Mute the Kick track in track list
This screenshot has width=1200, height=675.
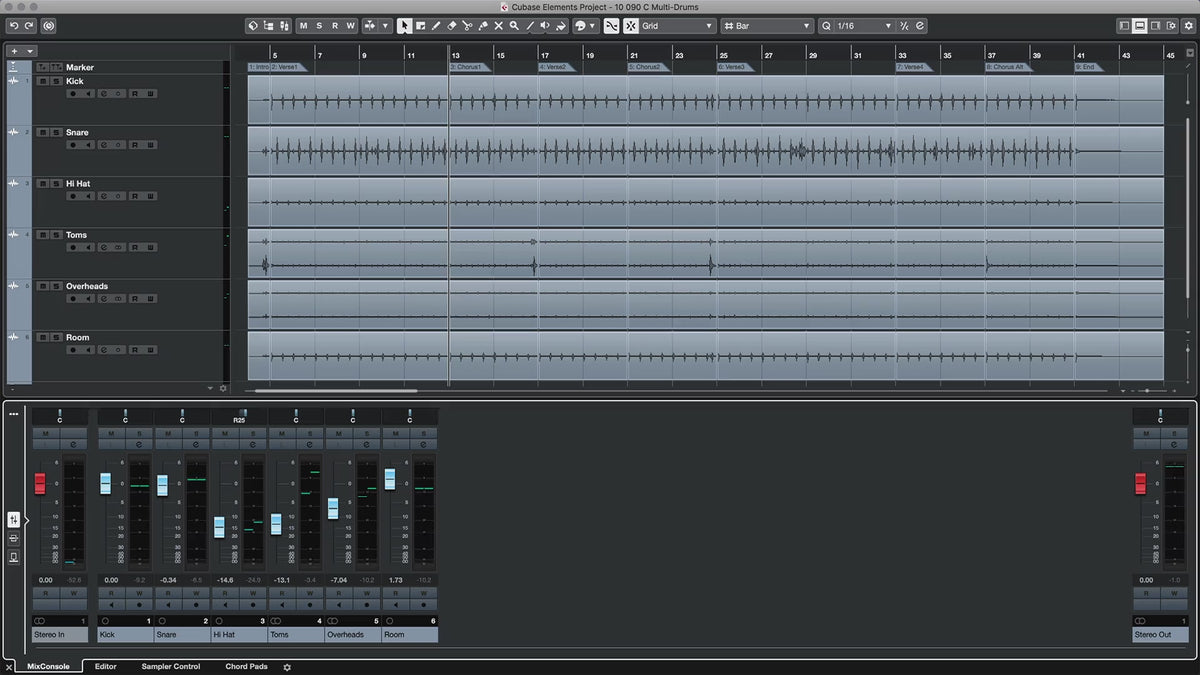[42, 81]
